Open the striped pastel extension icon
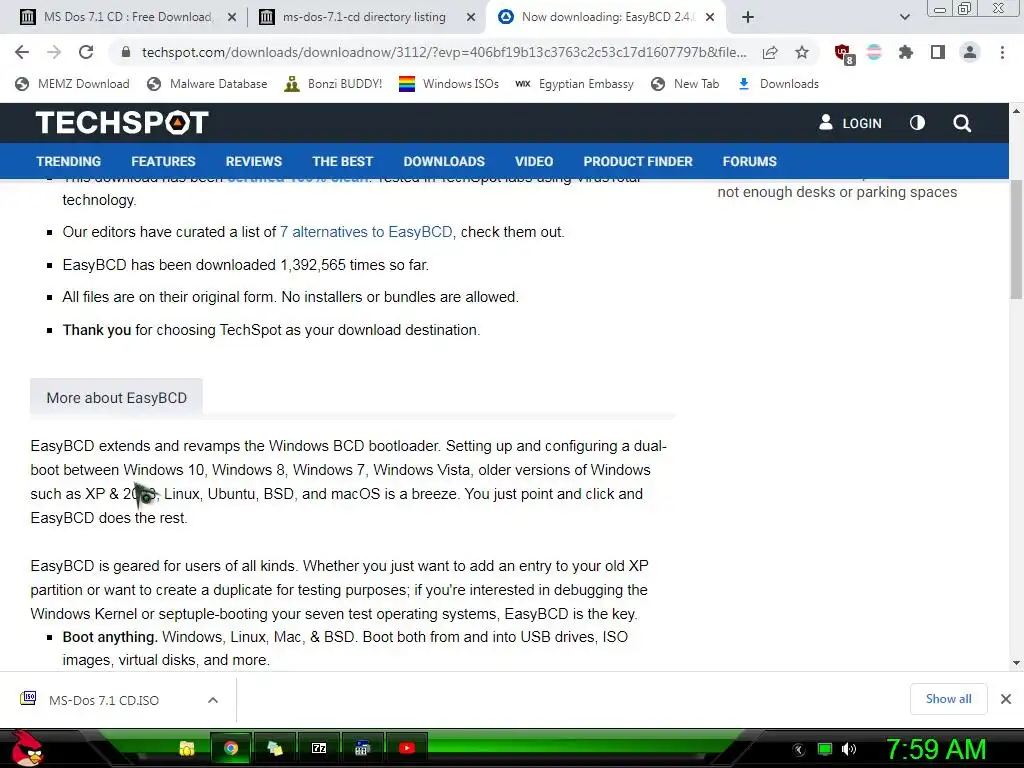This screenshot has width=1024, height=768. pos(874,52)
